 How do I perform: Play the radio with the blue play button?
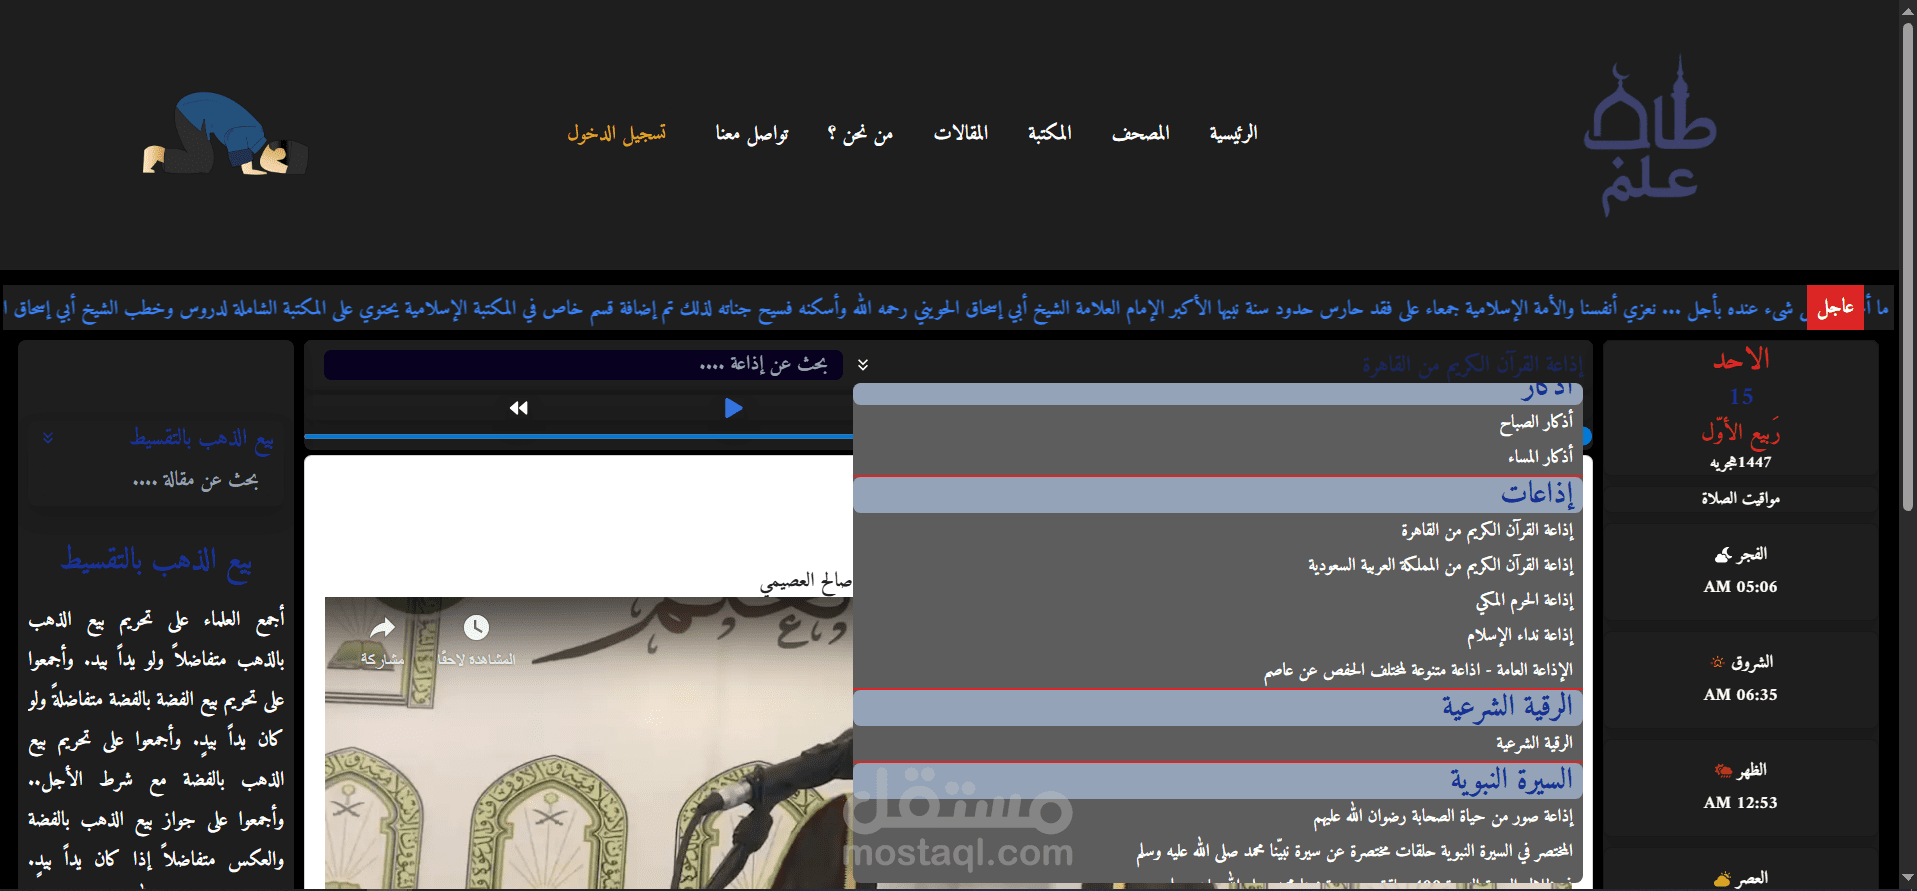733,408
